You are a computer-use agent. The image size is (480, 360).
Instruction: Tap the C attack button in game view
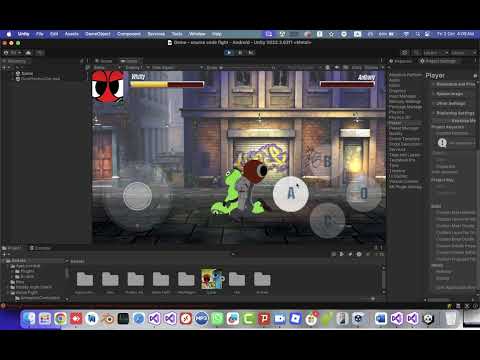[327, 220]
